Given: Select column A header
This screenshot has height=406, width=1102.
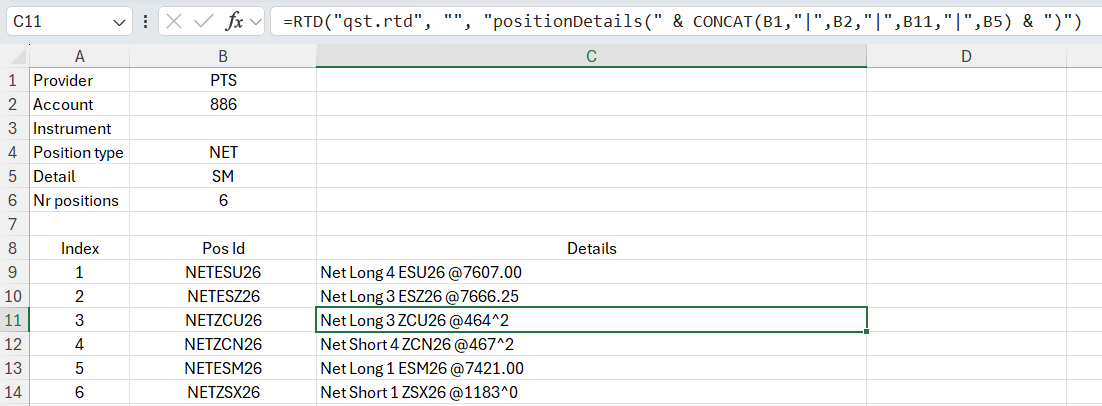Looking at the screenshot, I should tap(79, 56).
